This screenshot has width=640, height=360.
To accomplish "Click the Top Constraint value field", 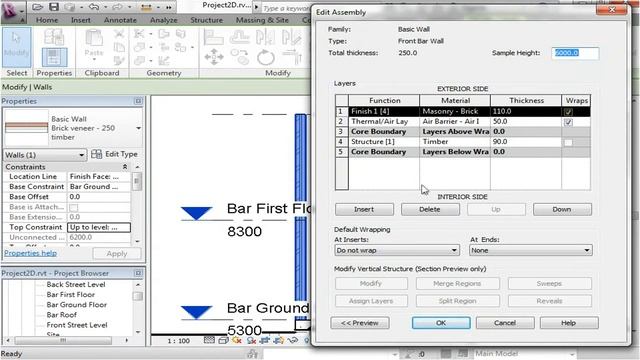I will [x=99, y=227].
